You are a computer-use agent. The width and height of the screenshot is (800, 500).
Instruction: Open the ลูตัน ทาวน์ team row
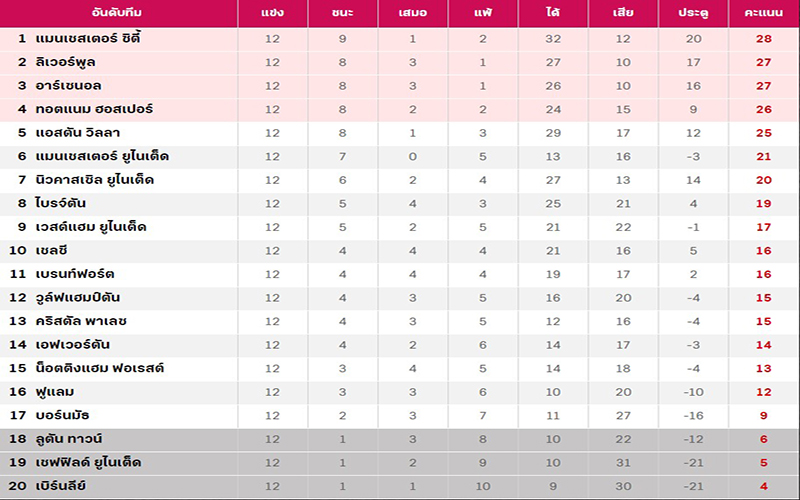(70, 439)
